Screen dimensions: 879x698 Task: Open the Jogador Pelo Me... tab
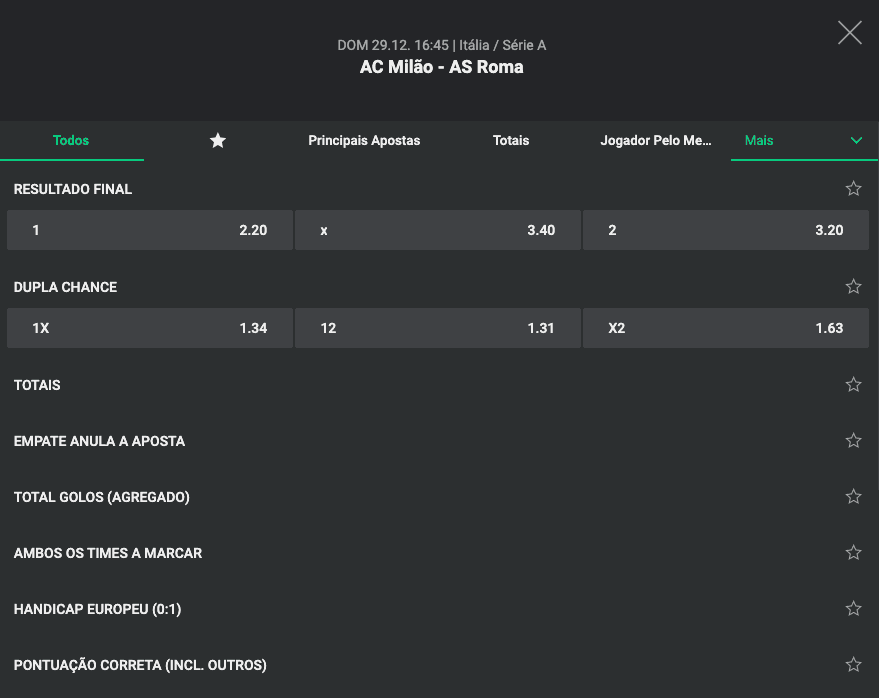pyautogui.click(x=656, y=140)
